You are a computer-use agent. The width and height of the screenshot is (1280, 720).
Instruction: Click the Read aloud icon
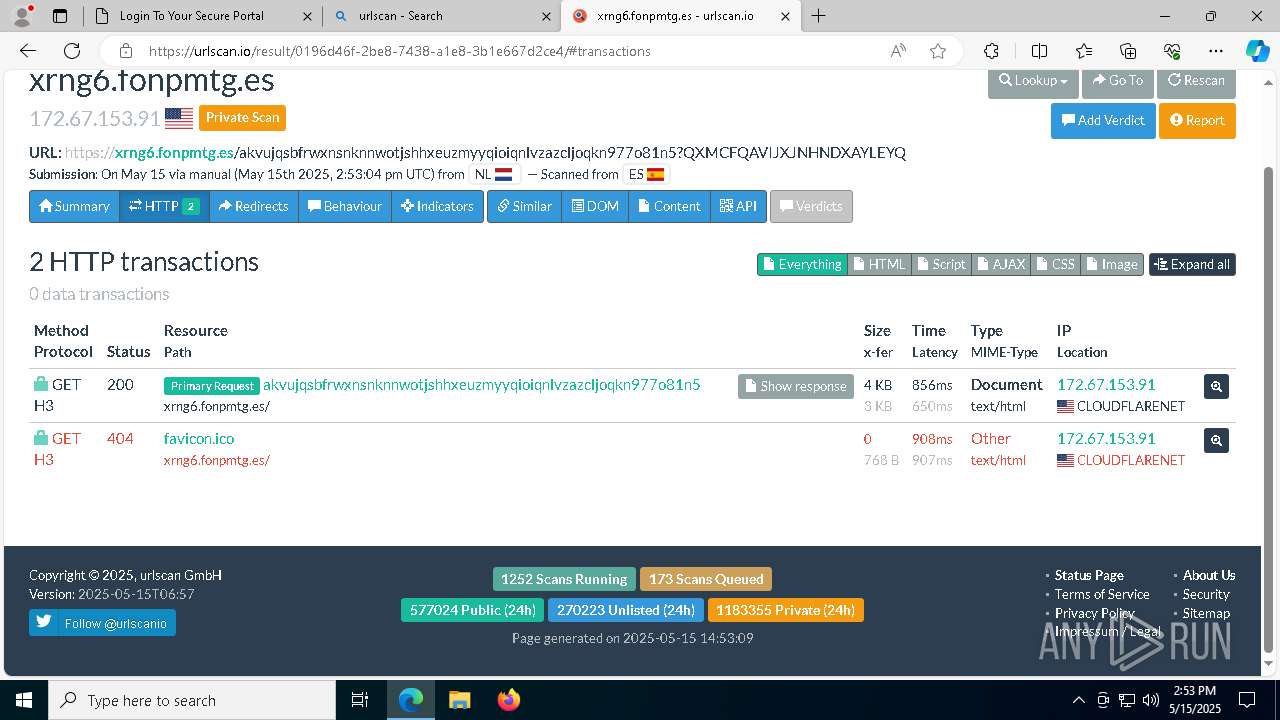(898, 51)
